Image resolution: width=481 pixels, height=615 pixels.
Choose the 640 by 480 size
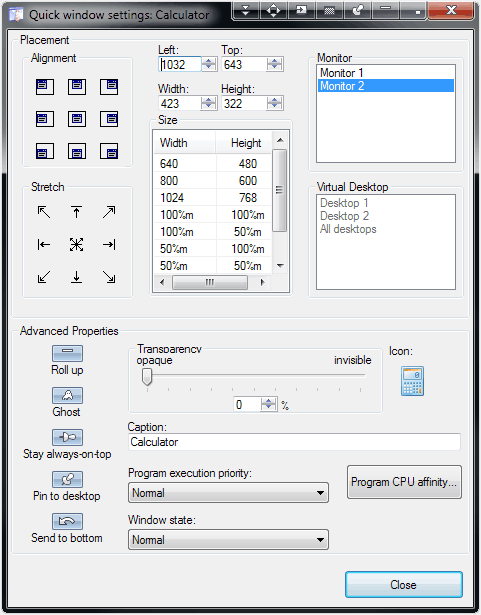point(213,164)
